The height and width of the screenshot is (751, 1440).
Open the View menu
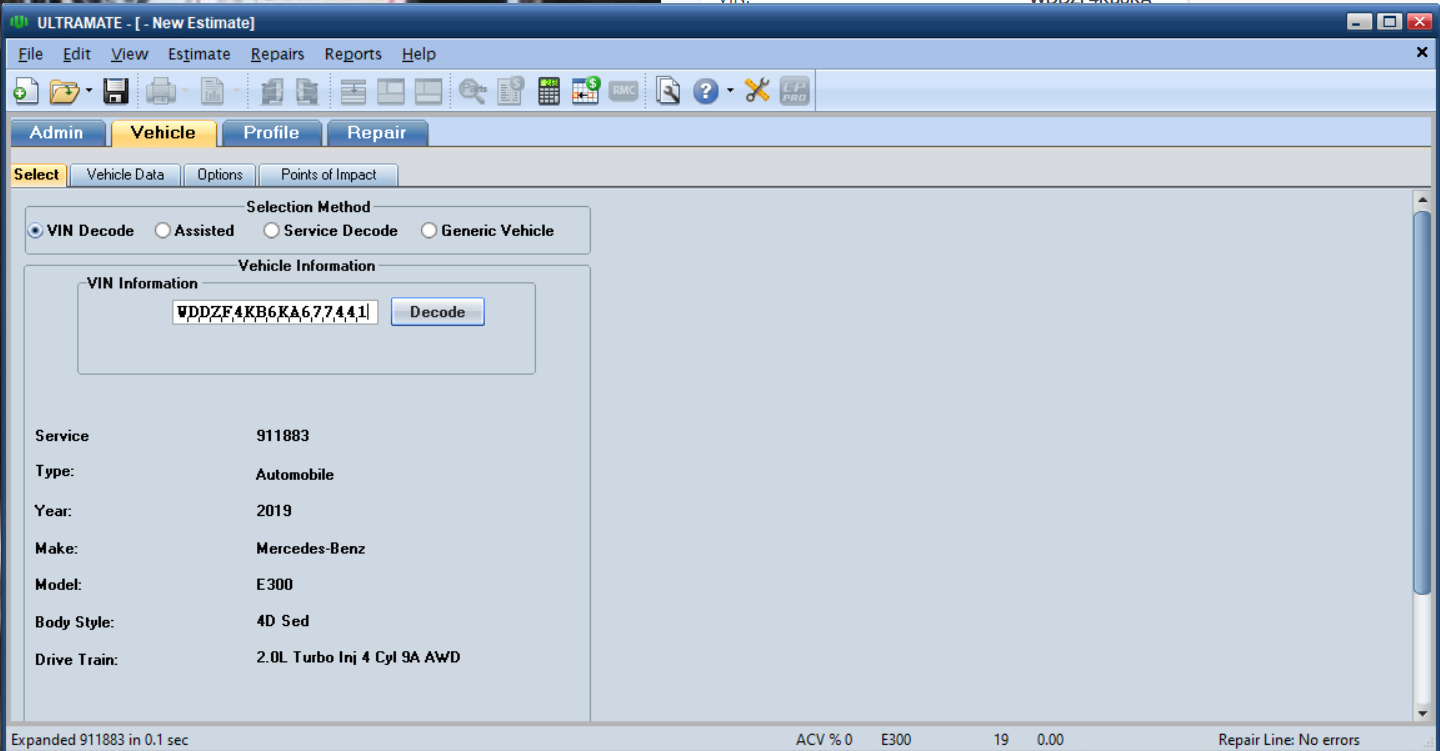point(130,54)
